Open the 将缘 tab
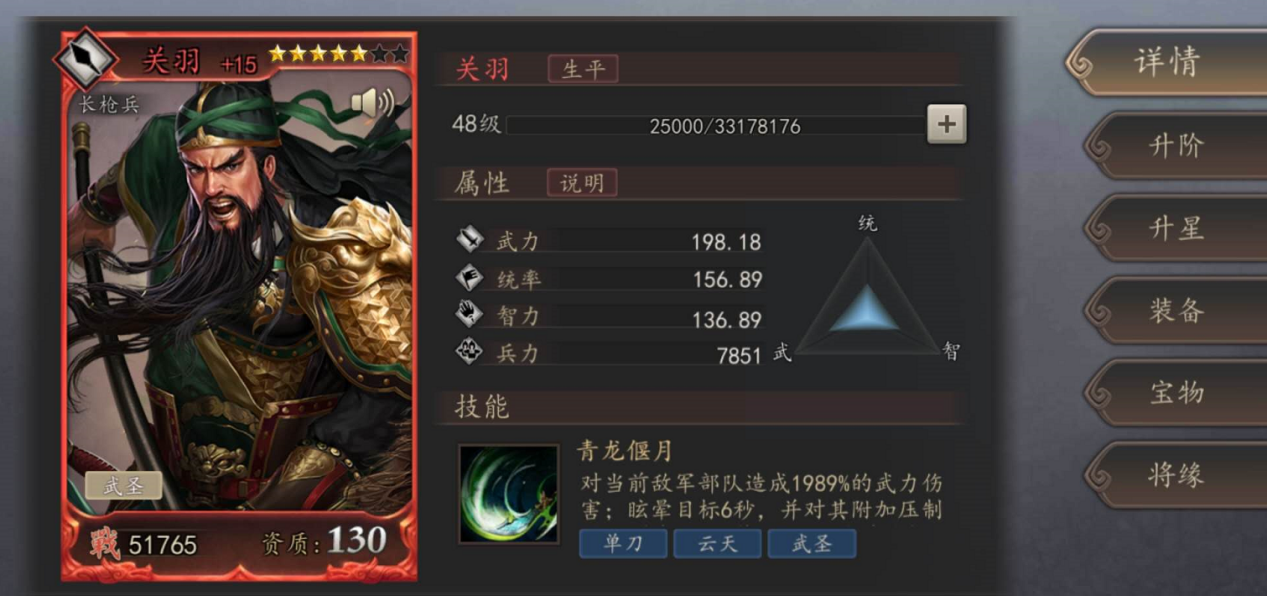 pyautogui.click(x=1176, y=475)
